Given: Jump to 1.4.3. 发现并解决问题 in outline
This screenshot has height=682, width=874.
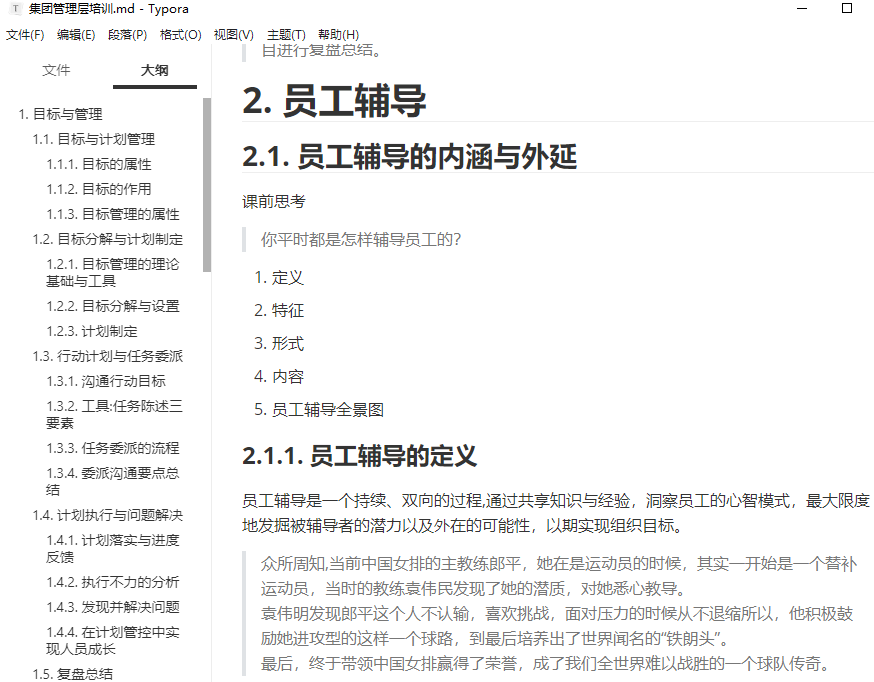Looking at the screenshot, I should point(113,607).
